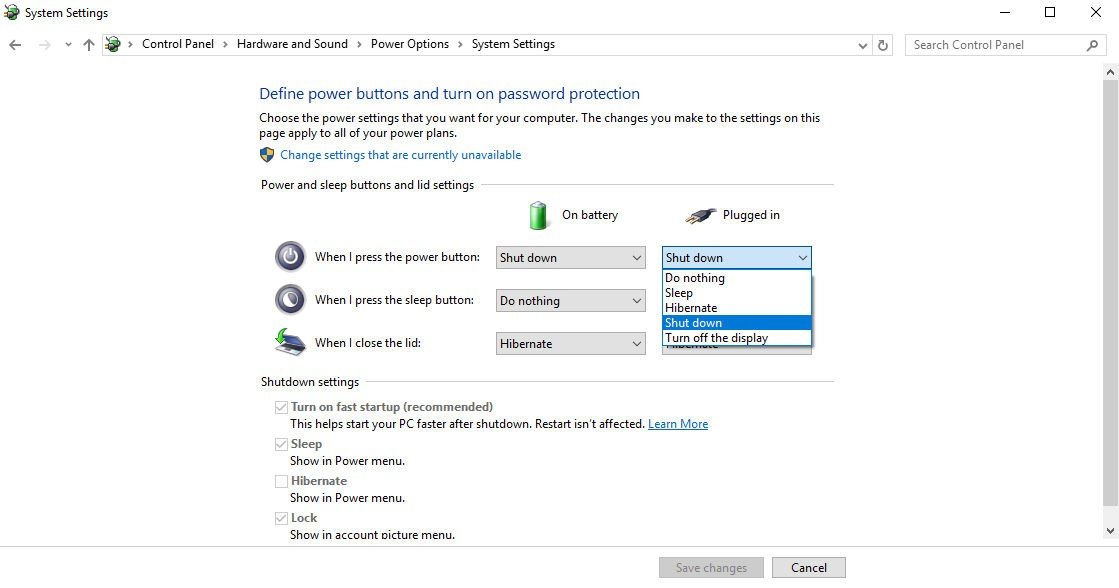
Task: Choose highlighted Shut down list option
Action: click(x=736, y=323)
